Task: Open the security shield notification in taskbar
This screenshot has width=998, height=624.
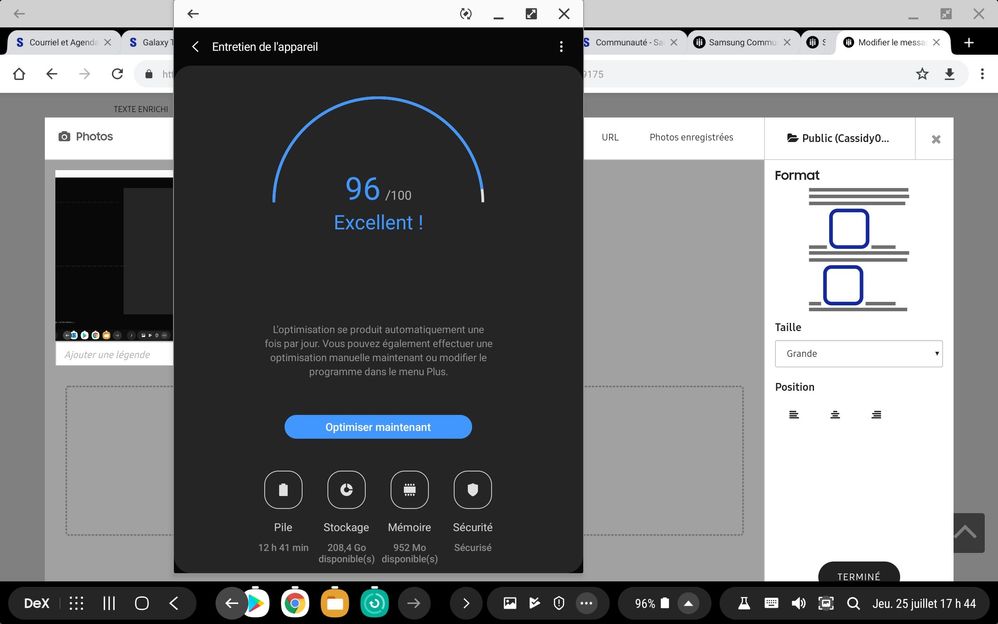Action: pos(559,603)
